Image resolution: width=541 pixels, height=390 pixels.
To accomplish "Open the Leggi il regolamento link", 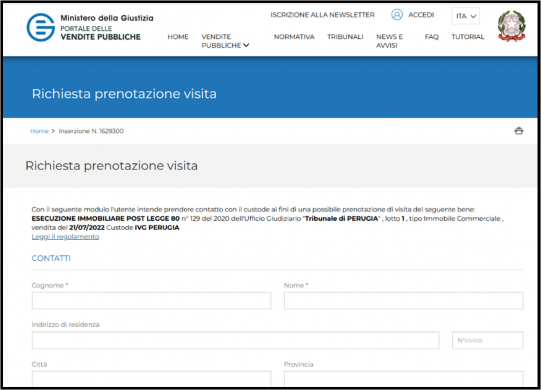I will 65,237.
